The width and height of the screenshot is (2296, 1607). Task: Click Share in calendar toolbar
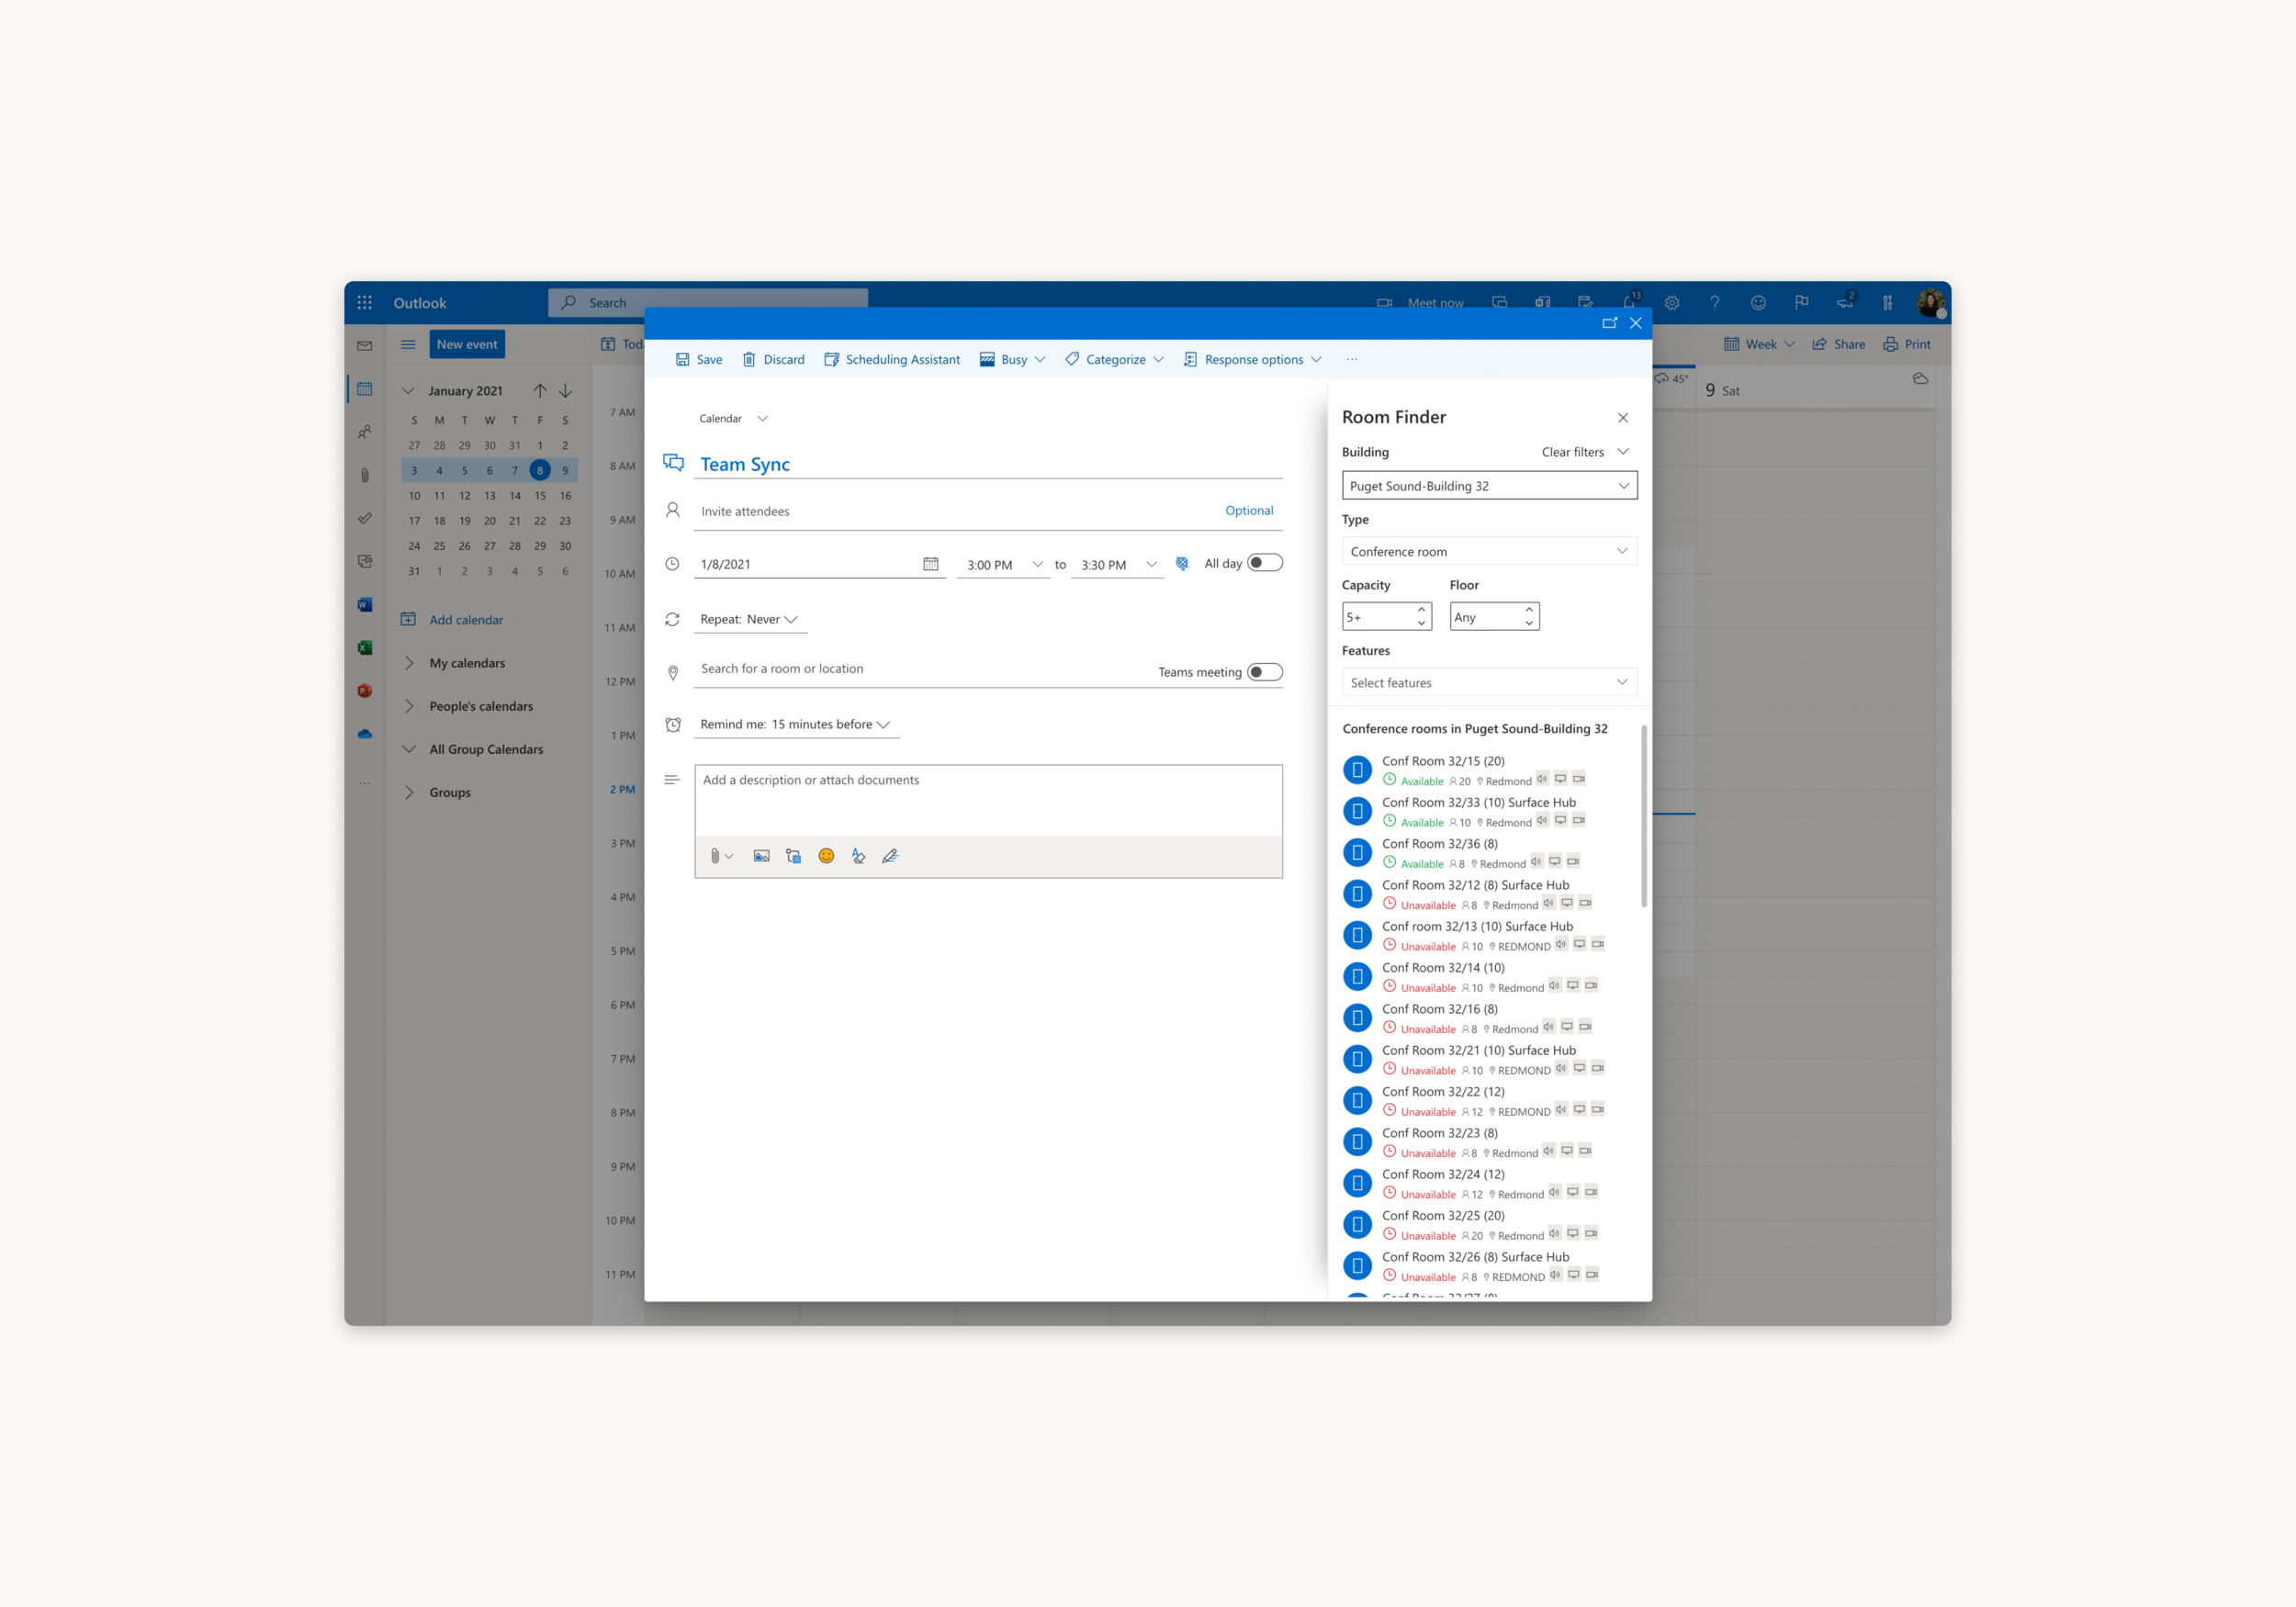click(1838, 344)
